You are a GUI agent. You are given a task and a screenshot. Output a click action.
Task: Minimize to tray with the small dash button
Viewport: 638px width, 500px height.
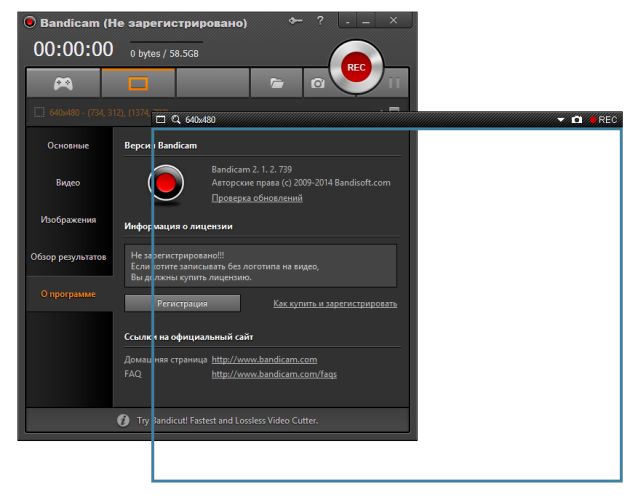(348, 21)
